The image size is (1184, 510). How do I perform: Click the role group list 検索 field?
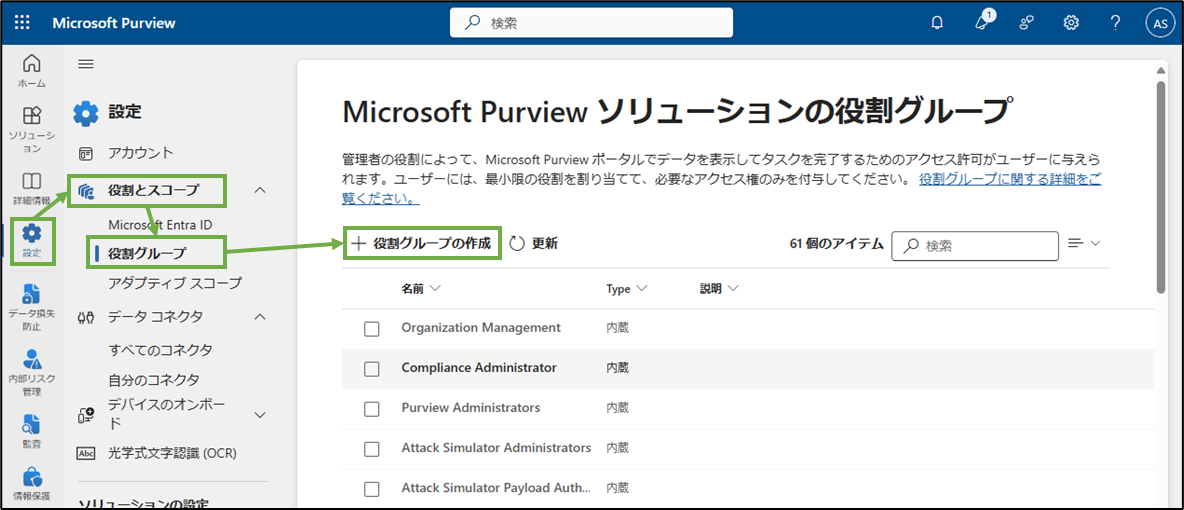(x=975, y=246)
